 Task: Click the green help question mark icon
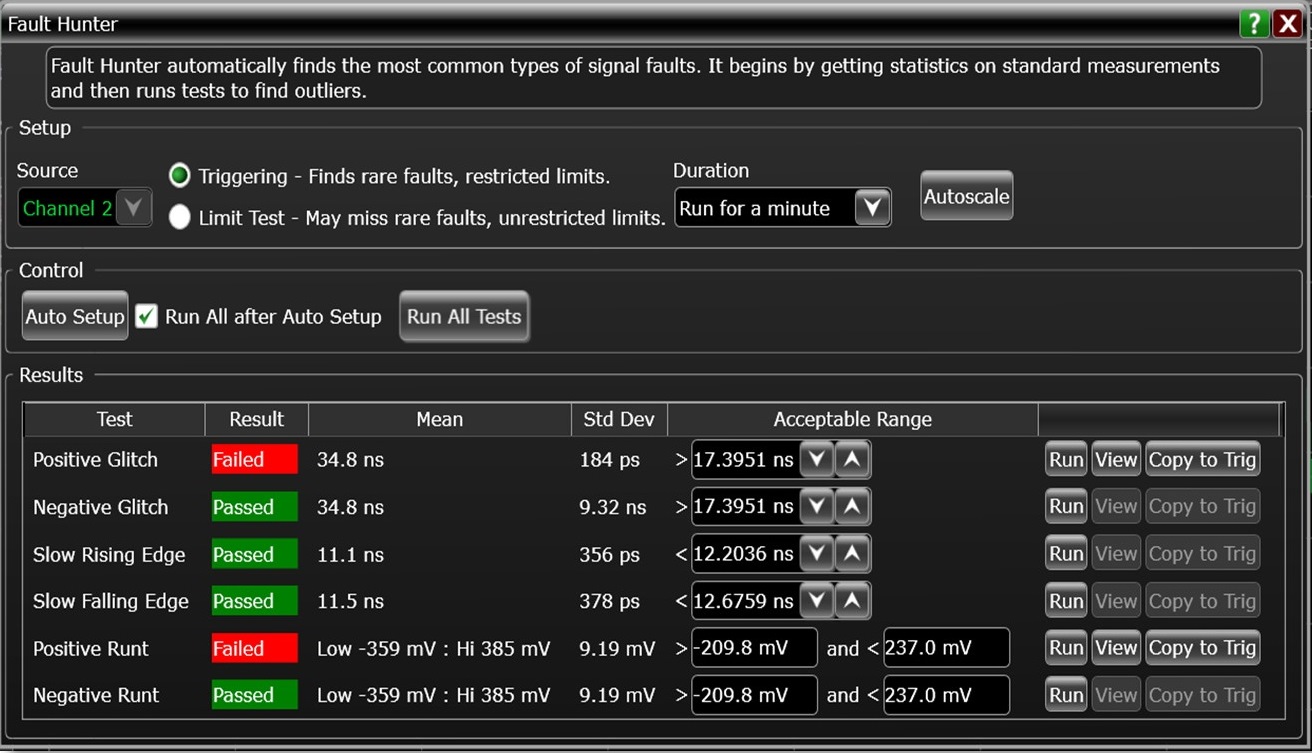tap(1253, 24)
